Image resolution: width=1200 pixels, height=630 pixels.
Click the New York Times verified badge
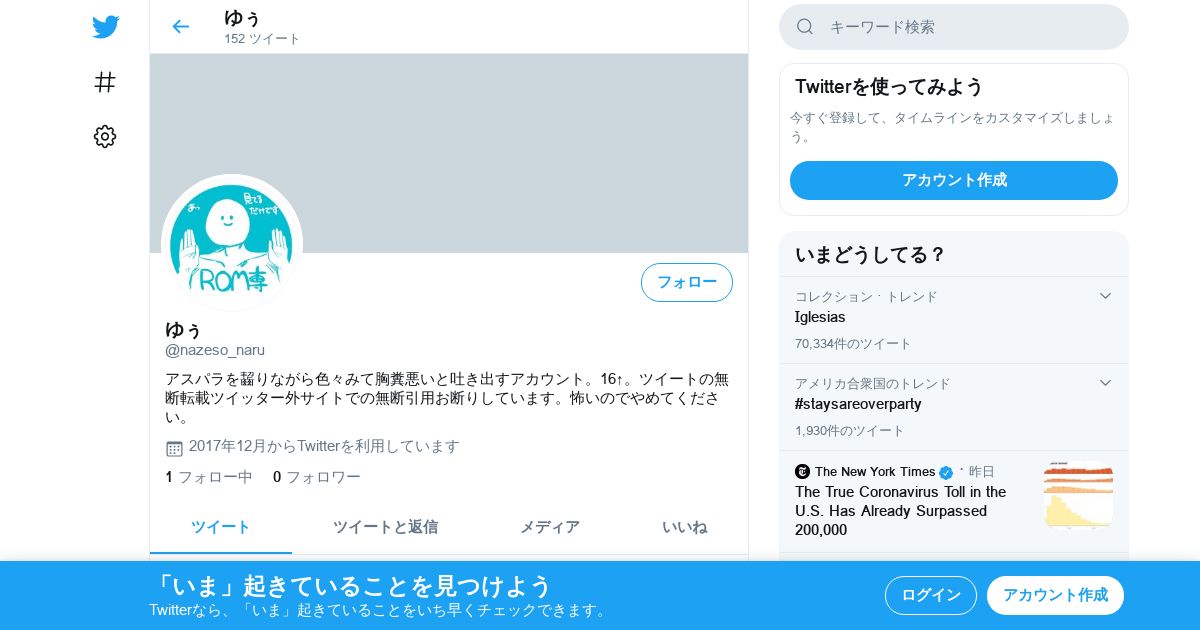pyautogui.click(x=946, y=472)
